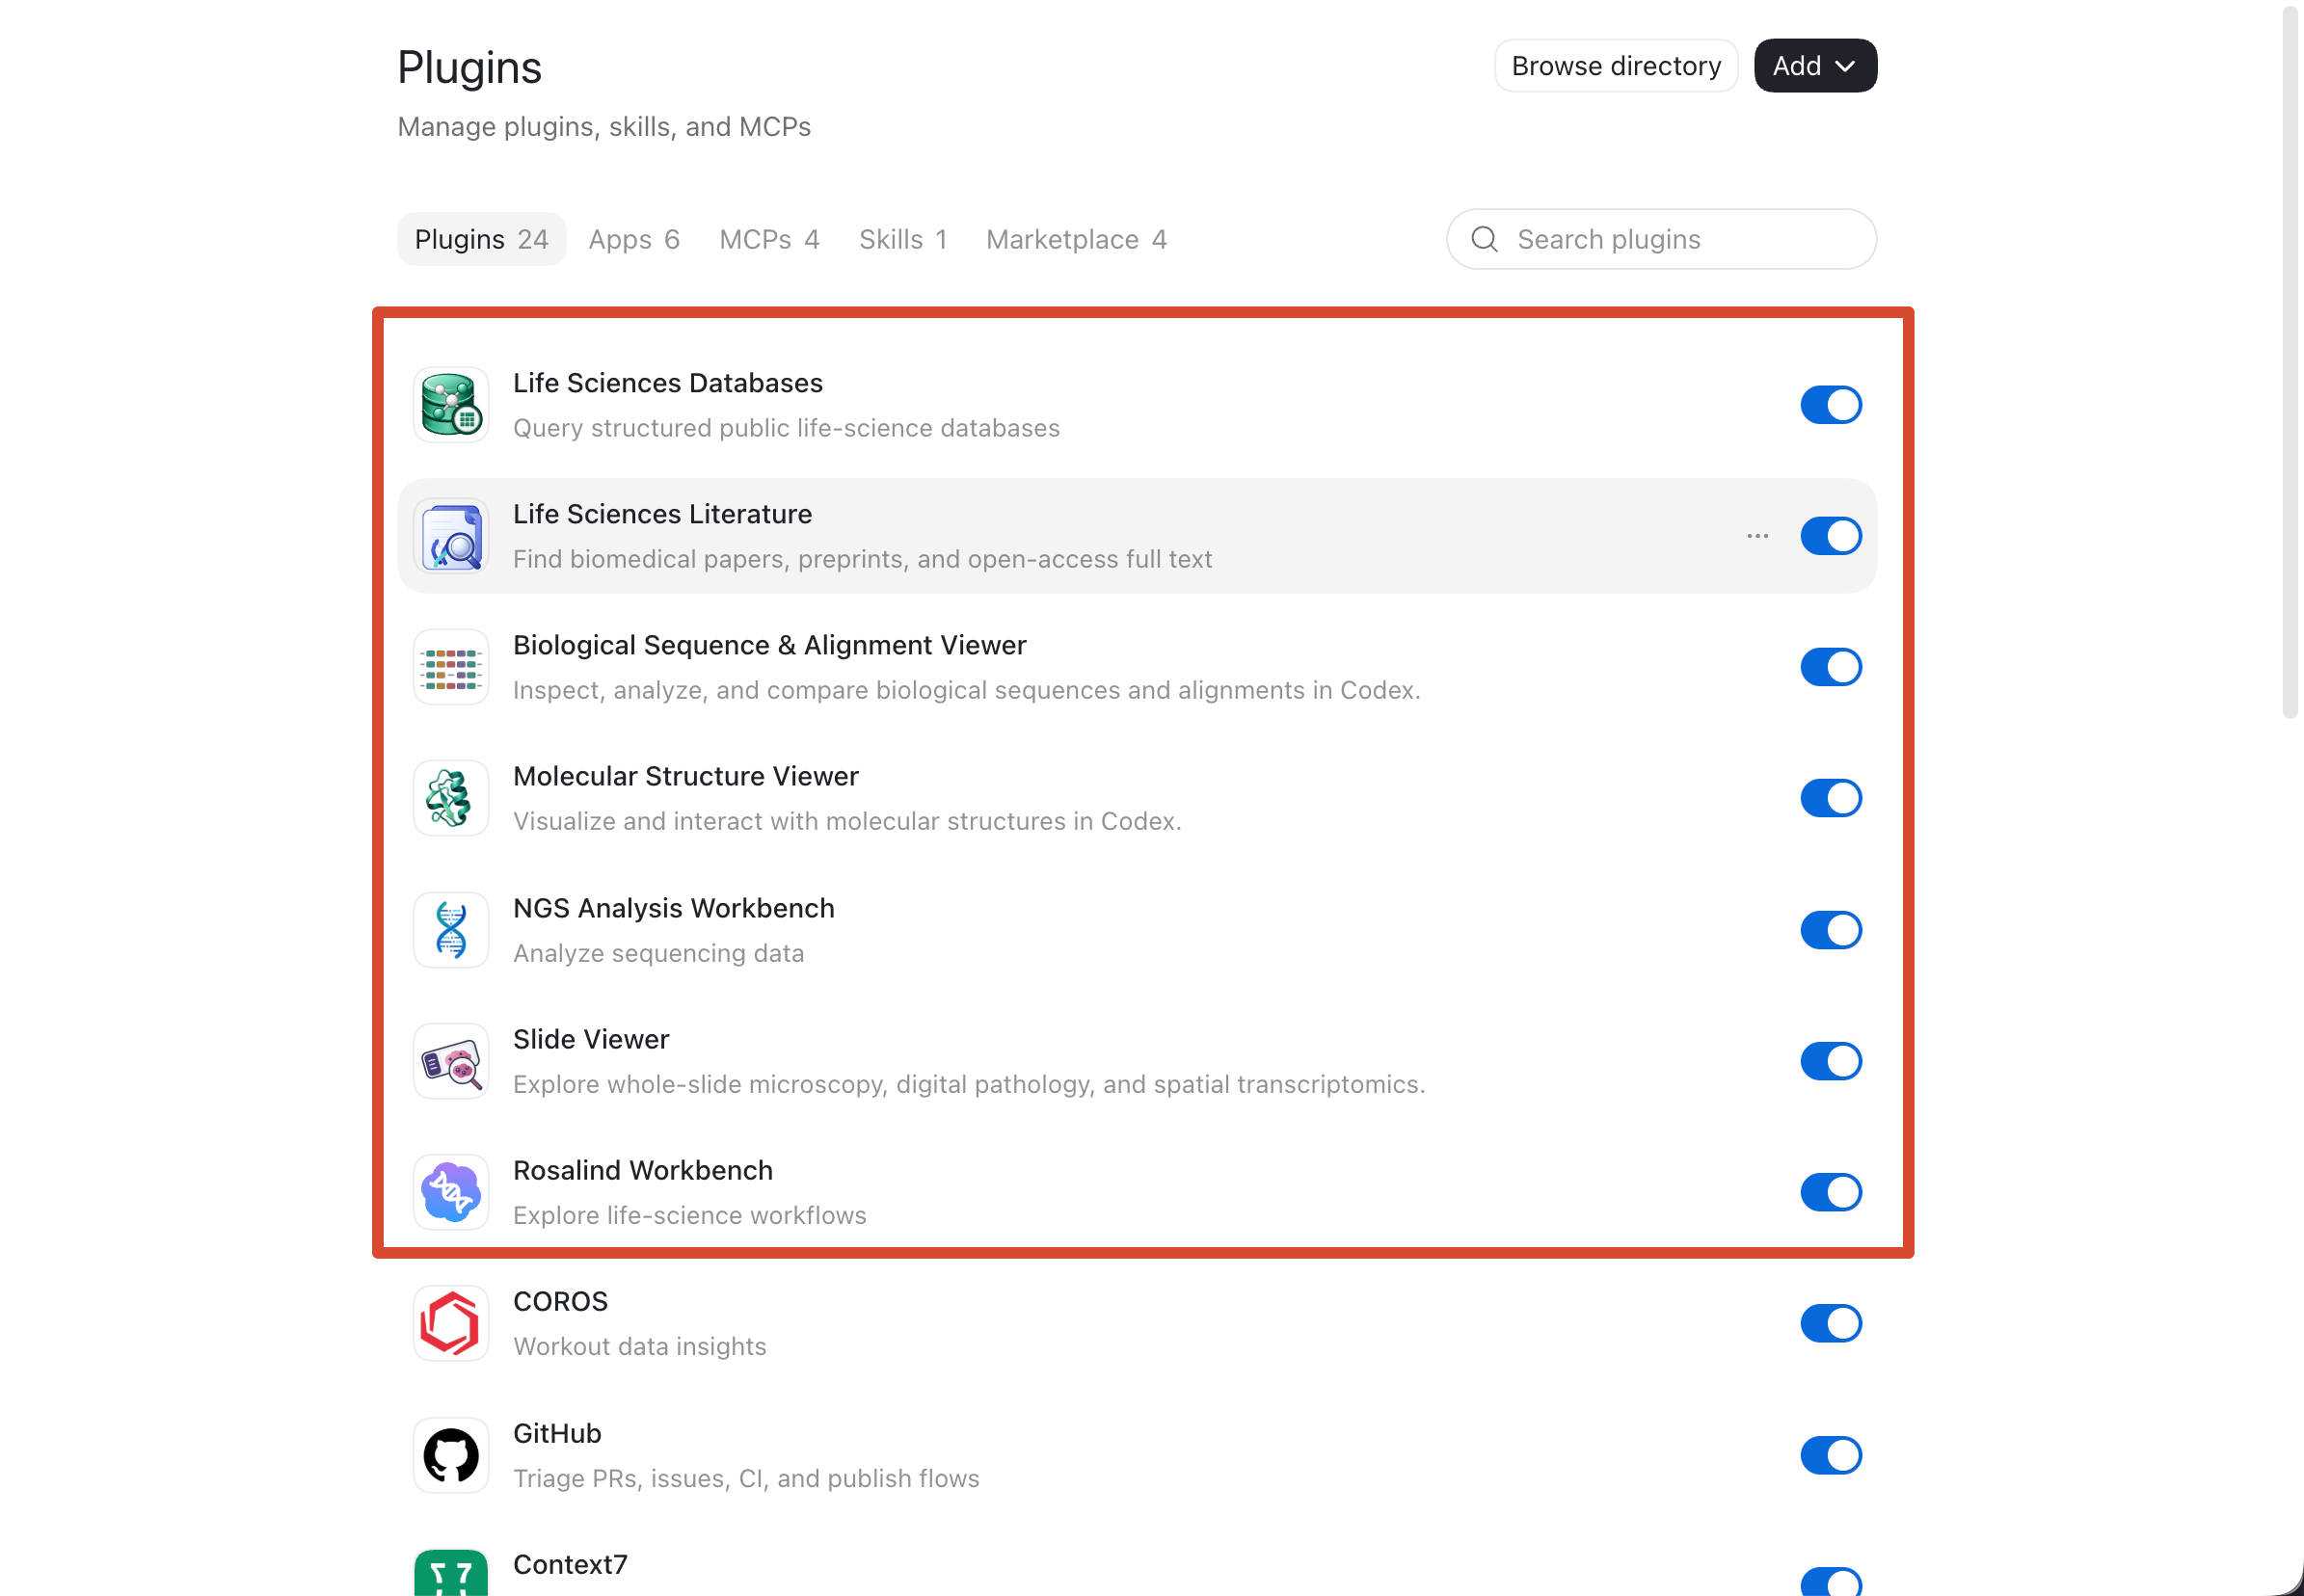Viewport: 2304px width, 1596px height.
Task: Open the Biological Sequence & Alignment Viewer icon
Action: (x=451, y=667)
